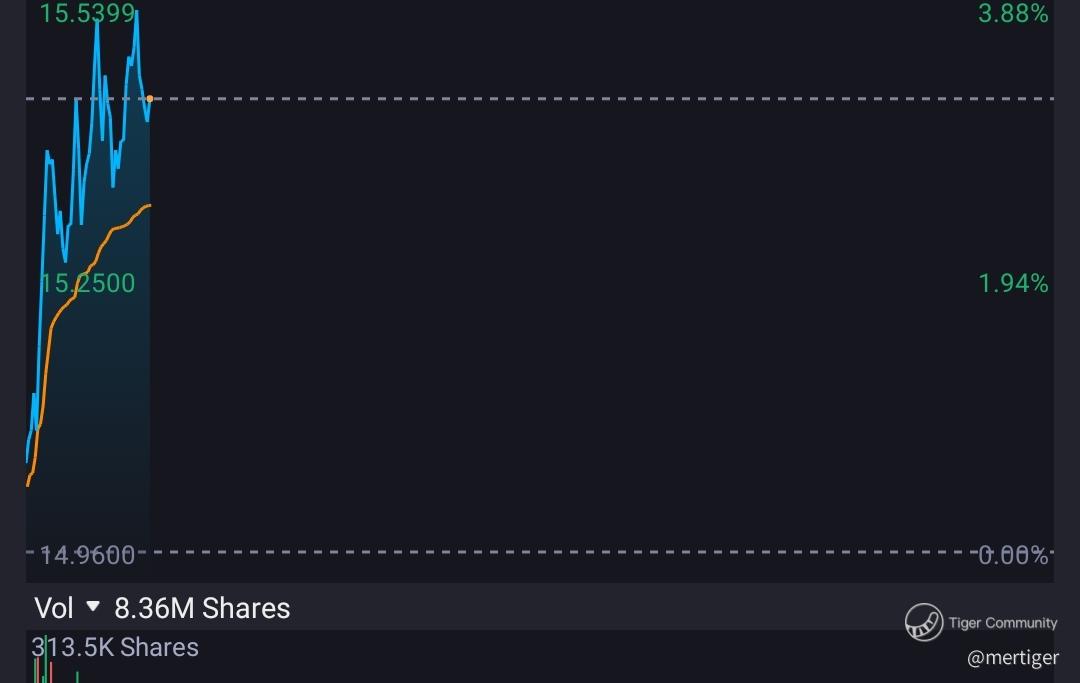The height and width of the screenshot is (683, 1080).
Task: Click the small isolated green volume bar
Action: point(77,677)
